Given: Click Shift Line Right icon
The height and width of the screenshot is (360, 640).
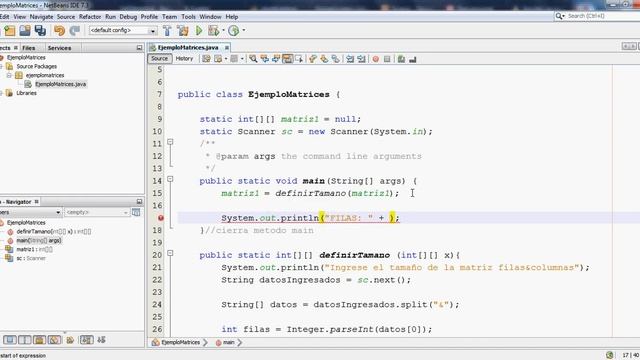Looking at the screenshot, I should pyautogui.click(x=361, y=59).
